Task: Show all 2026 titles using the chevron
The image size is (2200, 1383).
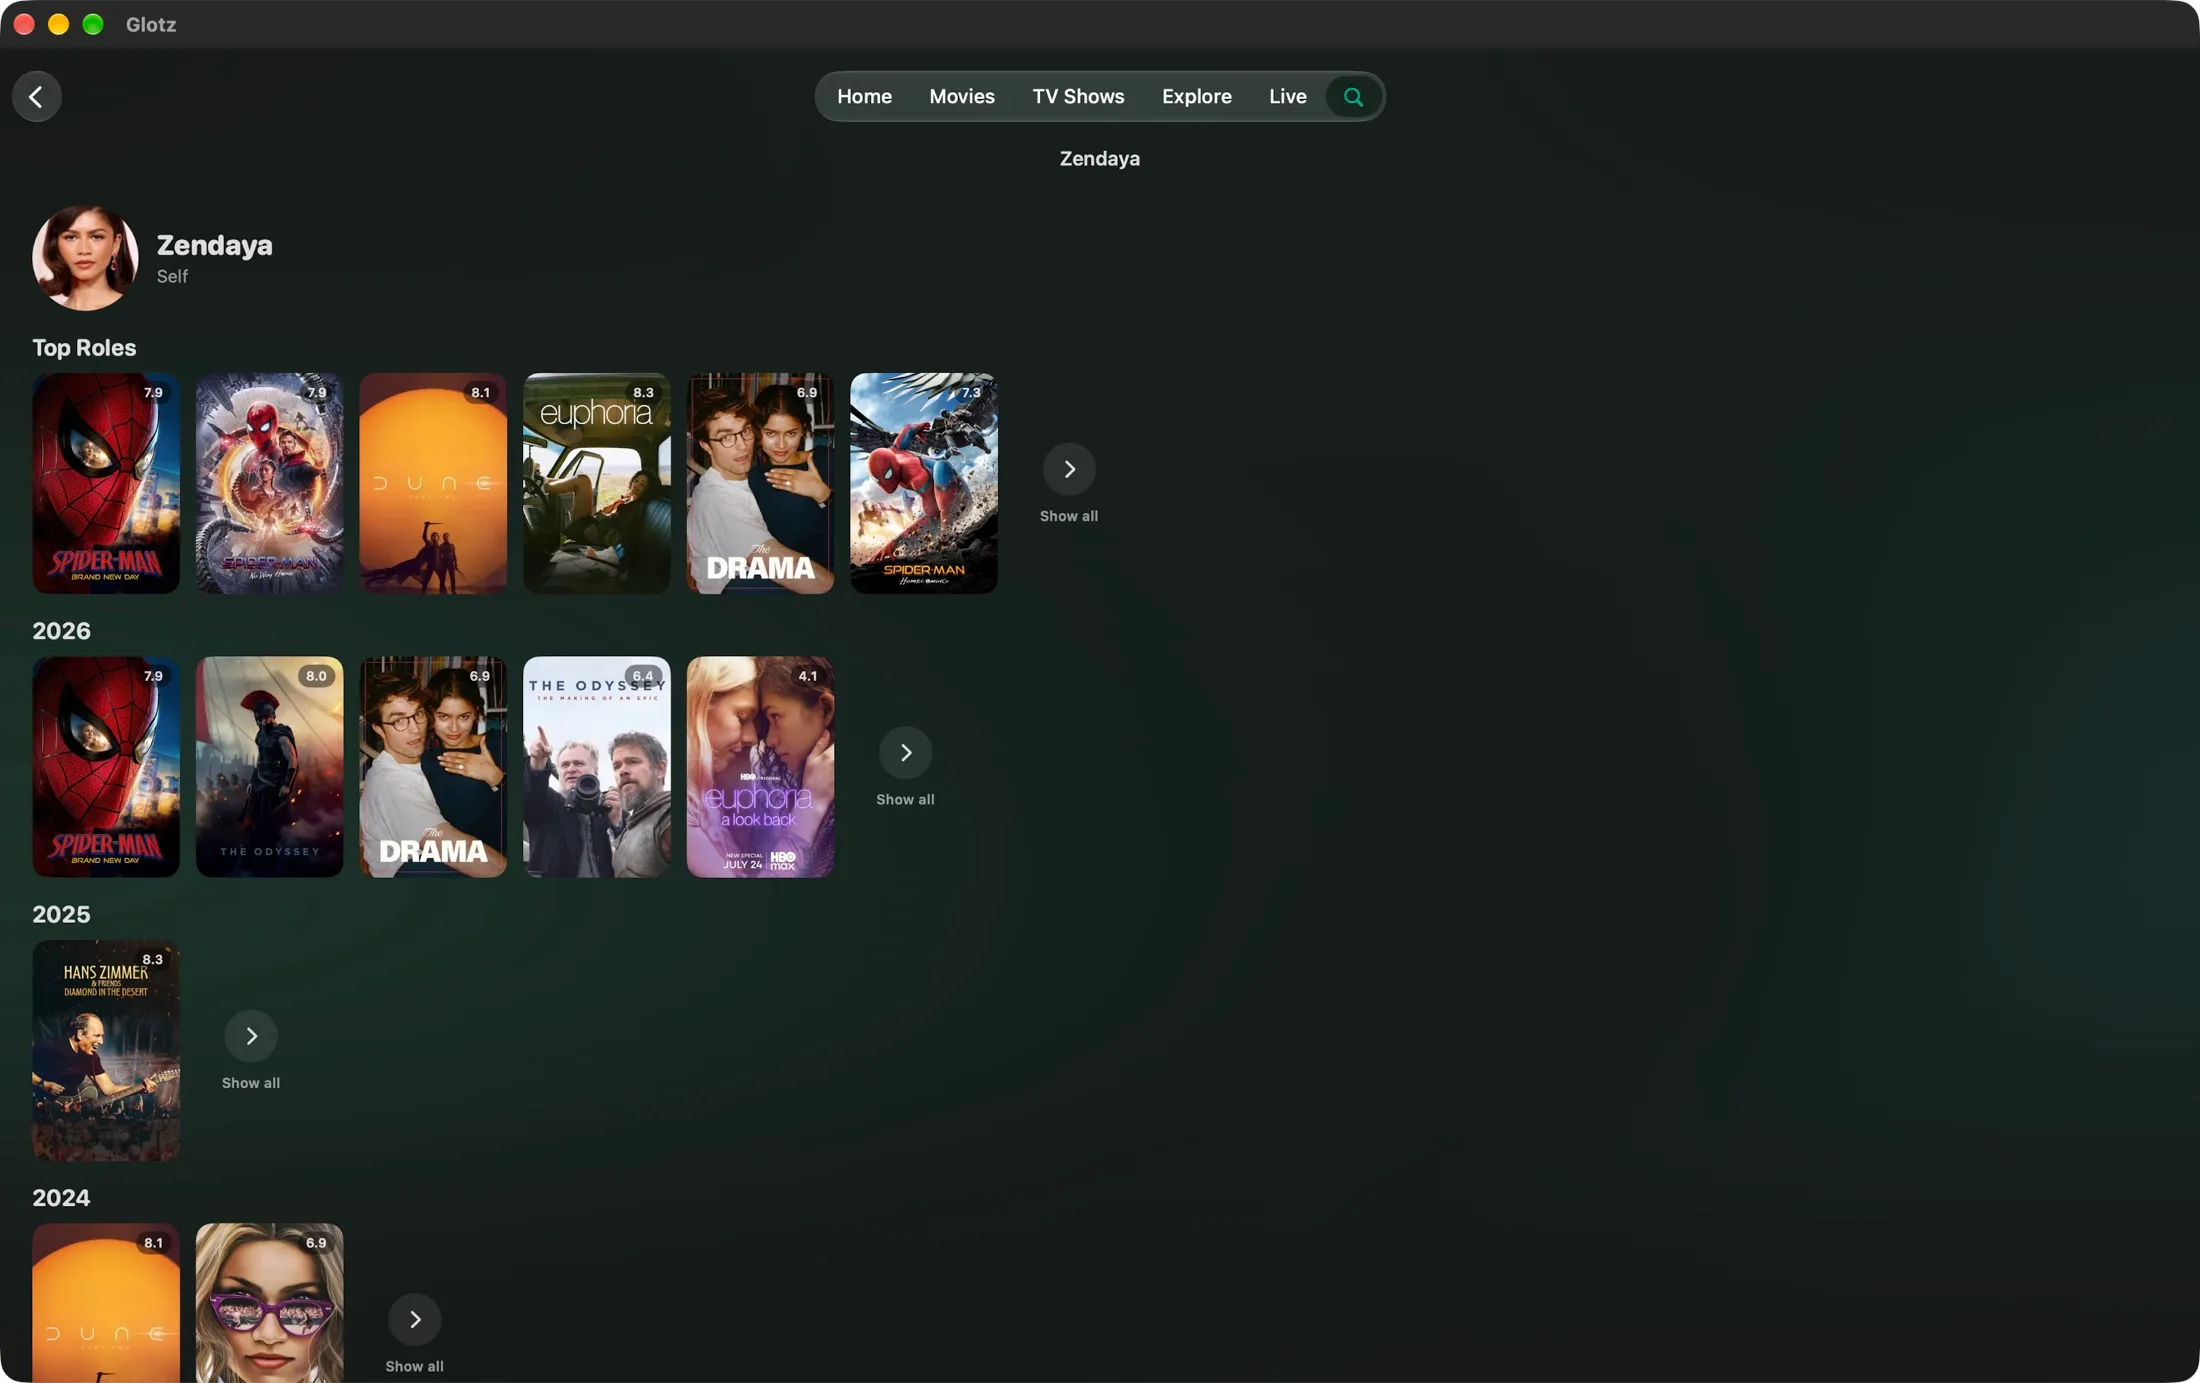Action: tap(906, 752)
